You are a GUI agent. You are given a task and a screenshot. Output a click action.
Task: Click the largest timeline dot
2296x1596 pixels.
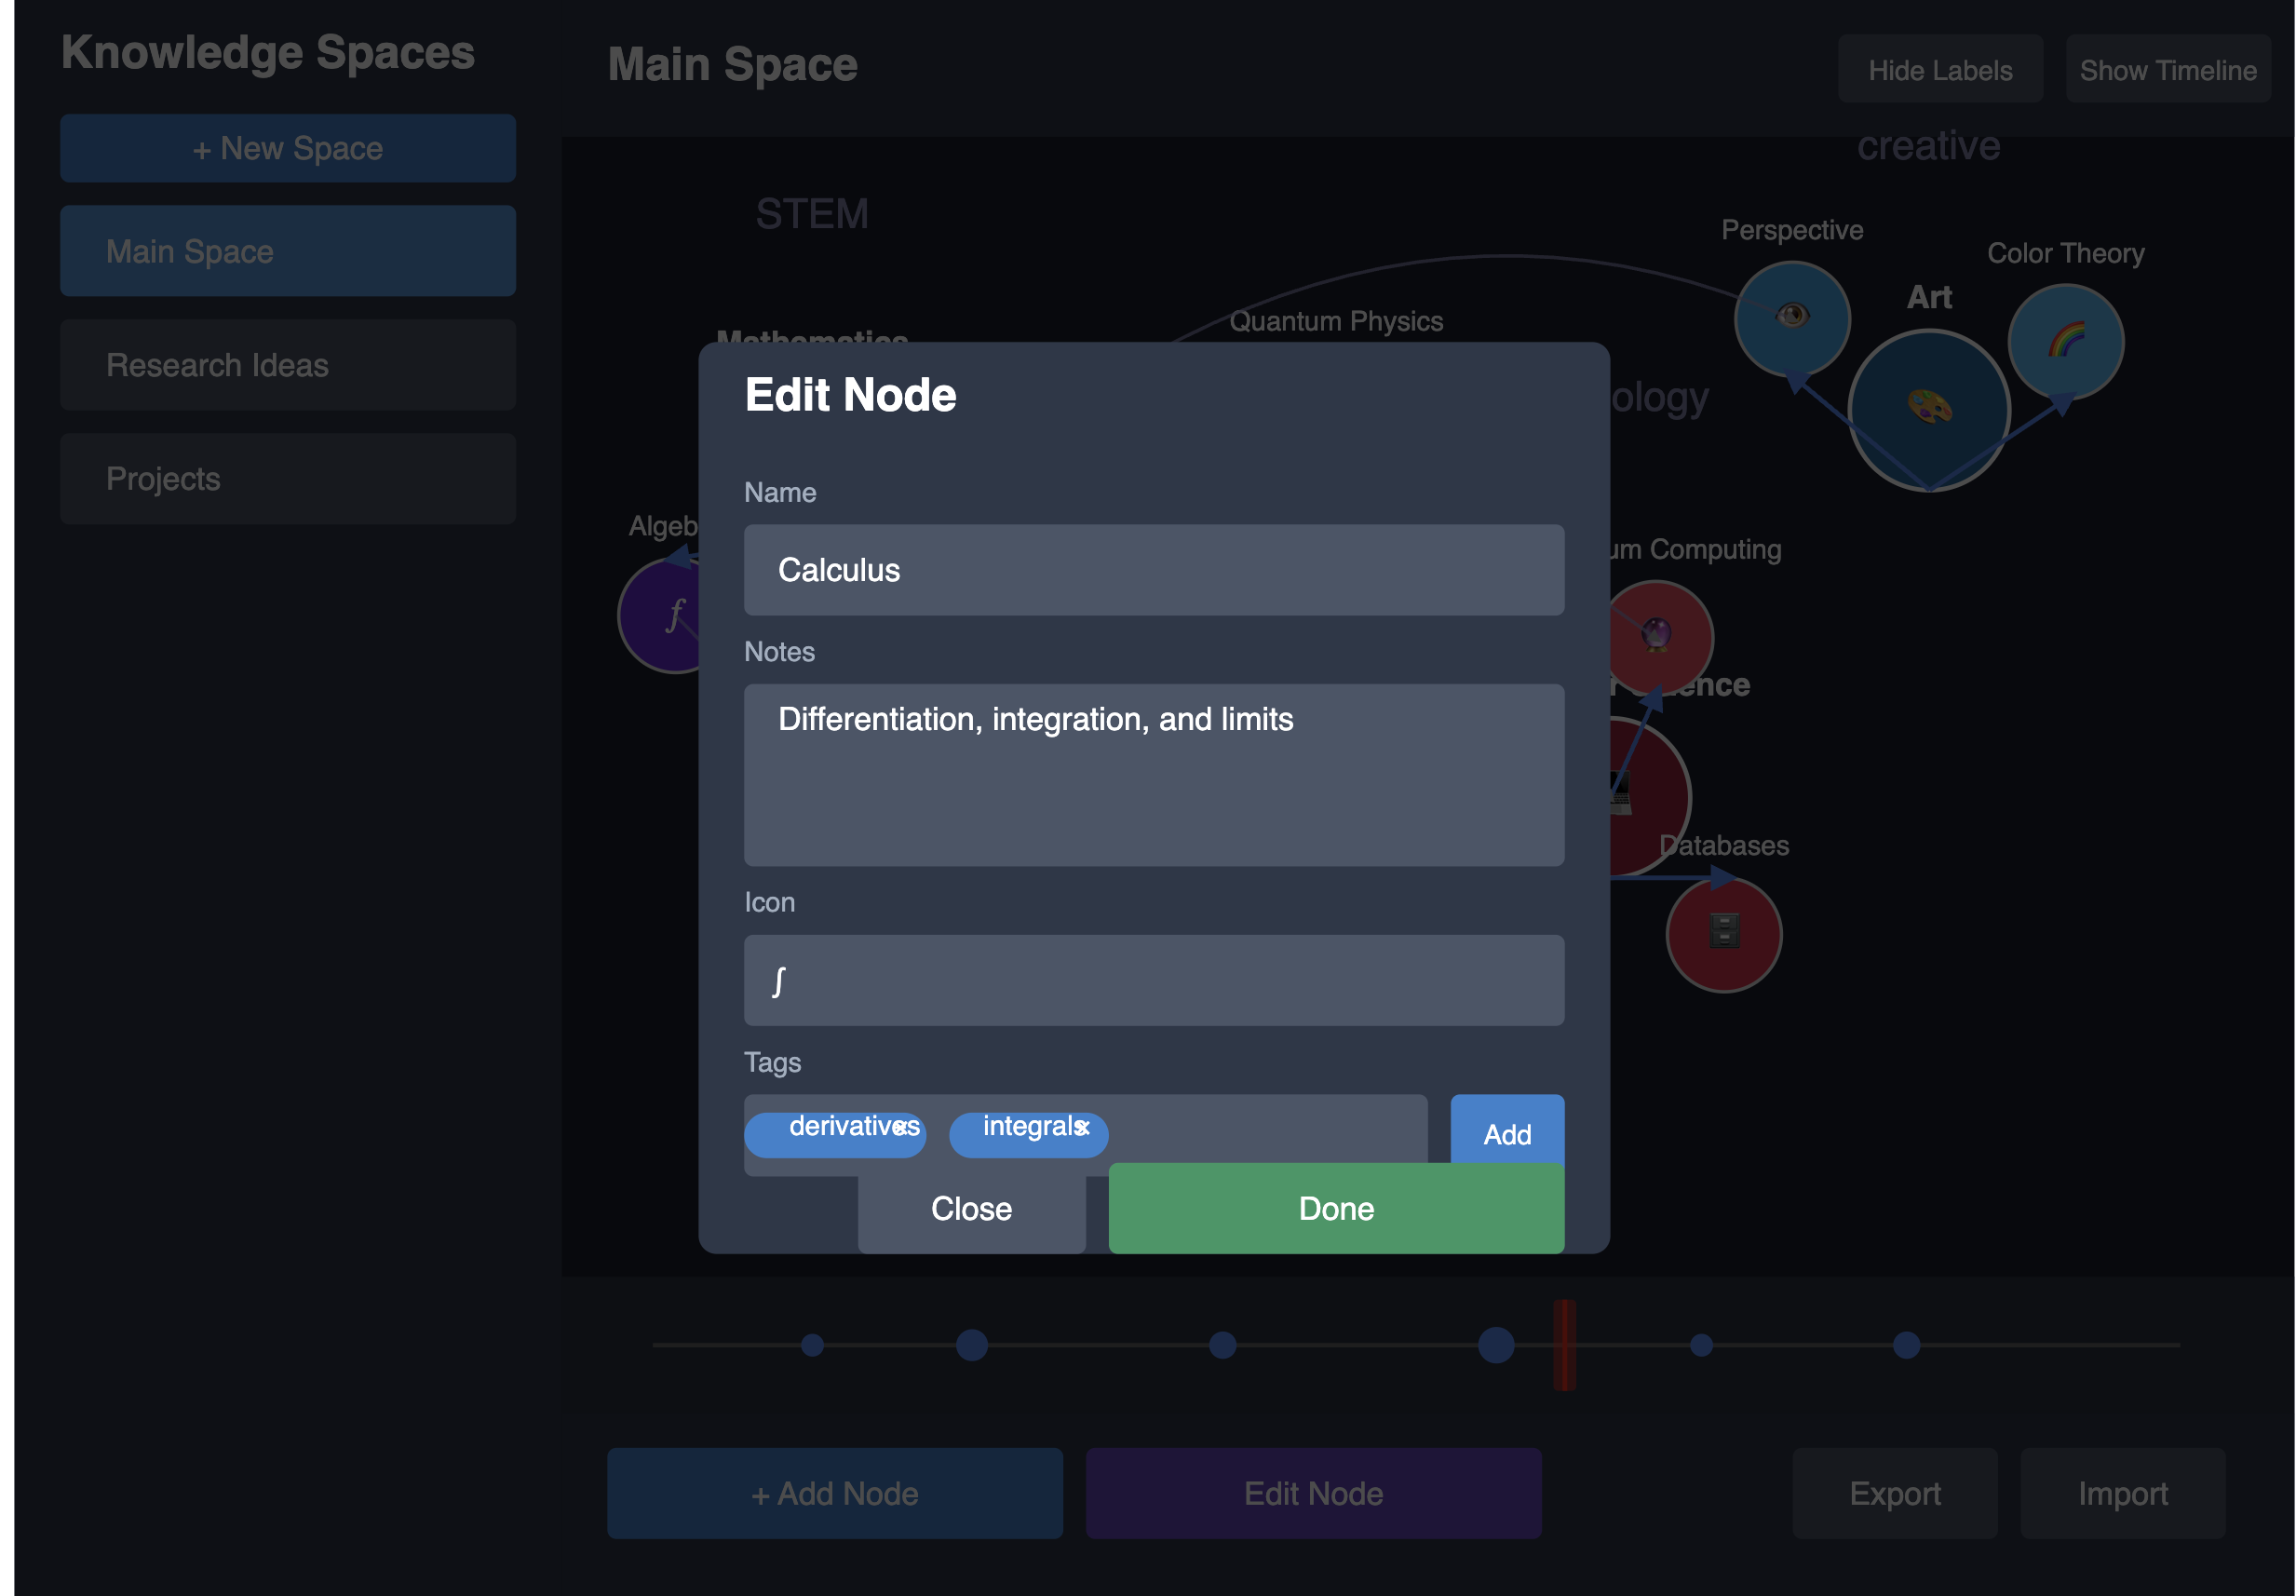[x=1495, y=1345]
